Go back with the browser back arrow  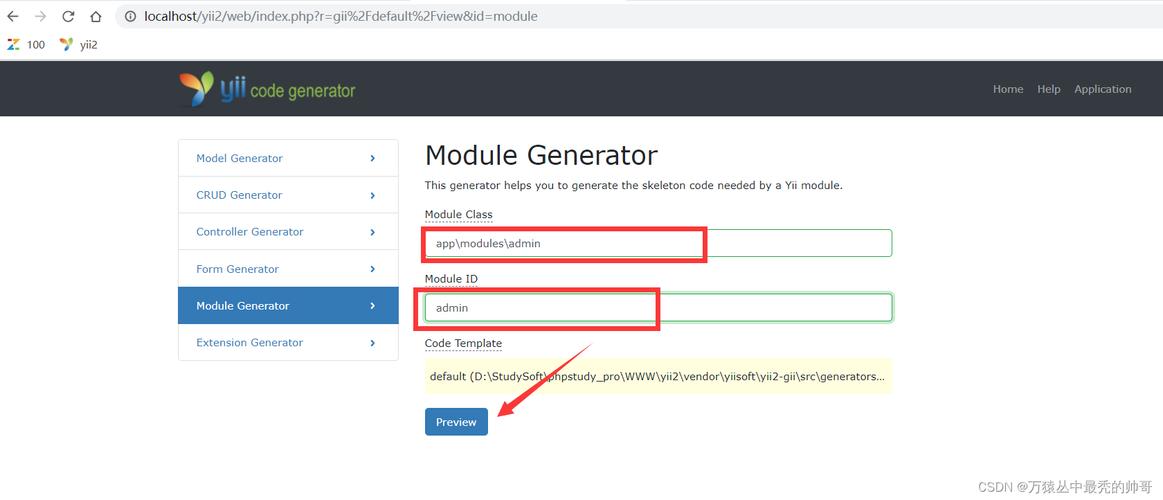tap(13, 16)
